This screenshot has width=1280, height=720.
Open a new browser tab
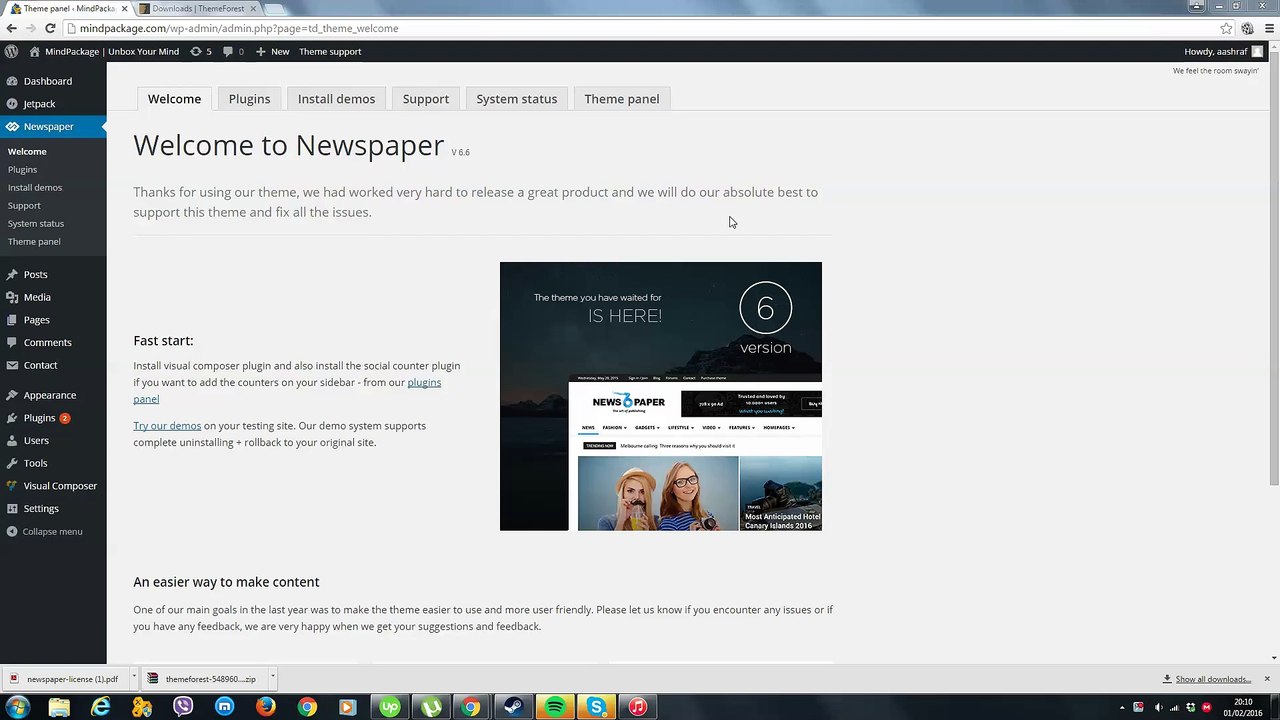click(273, 8)
